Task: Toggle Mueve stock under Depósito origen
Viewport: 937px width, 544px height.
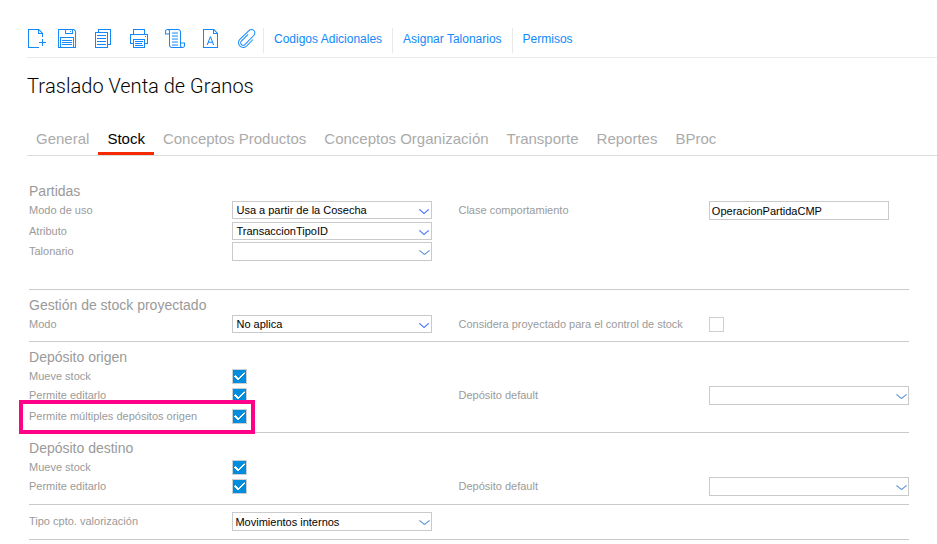Action: click(239, 376)
